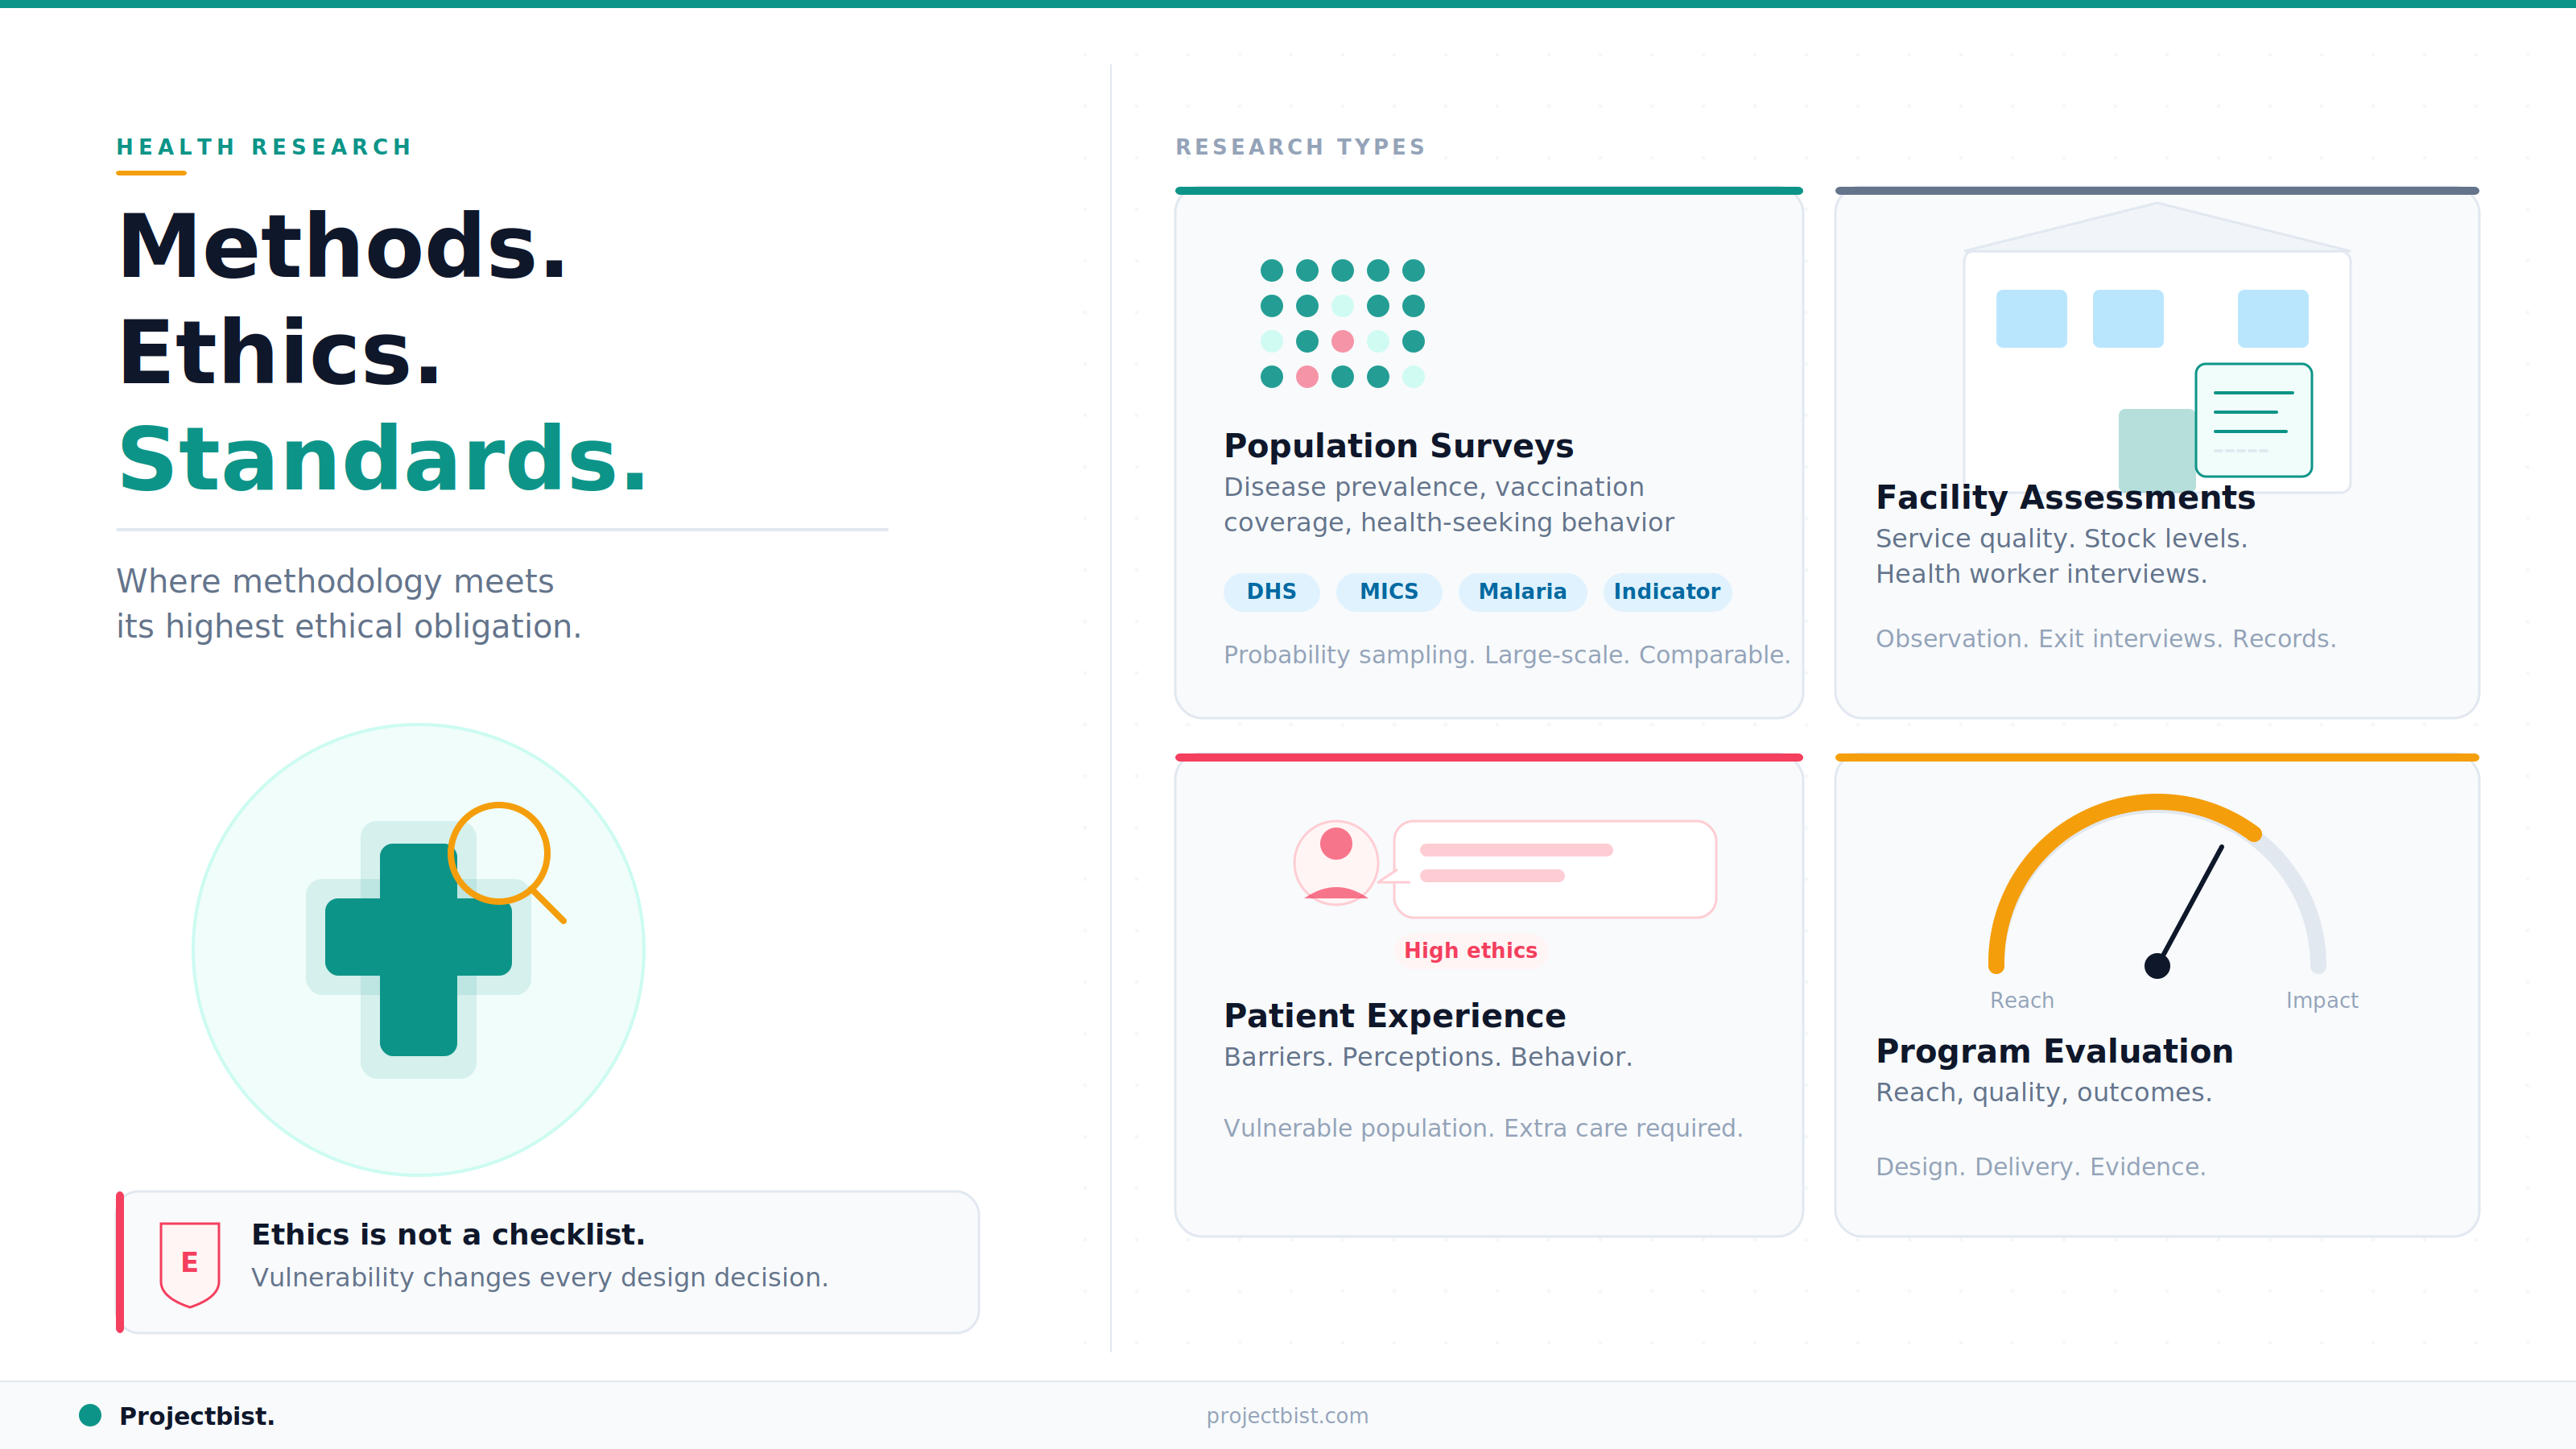Image resolution: width=2576 pixels, height=1449 pixels.
Task: Click the pink speech bubble icon
Action: pyautogui.click(x=1554, y=868)
